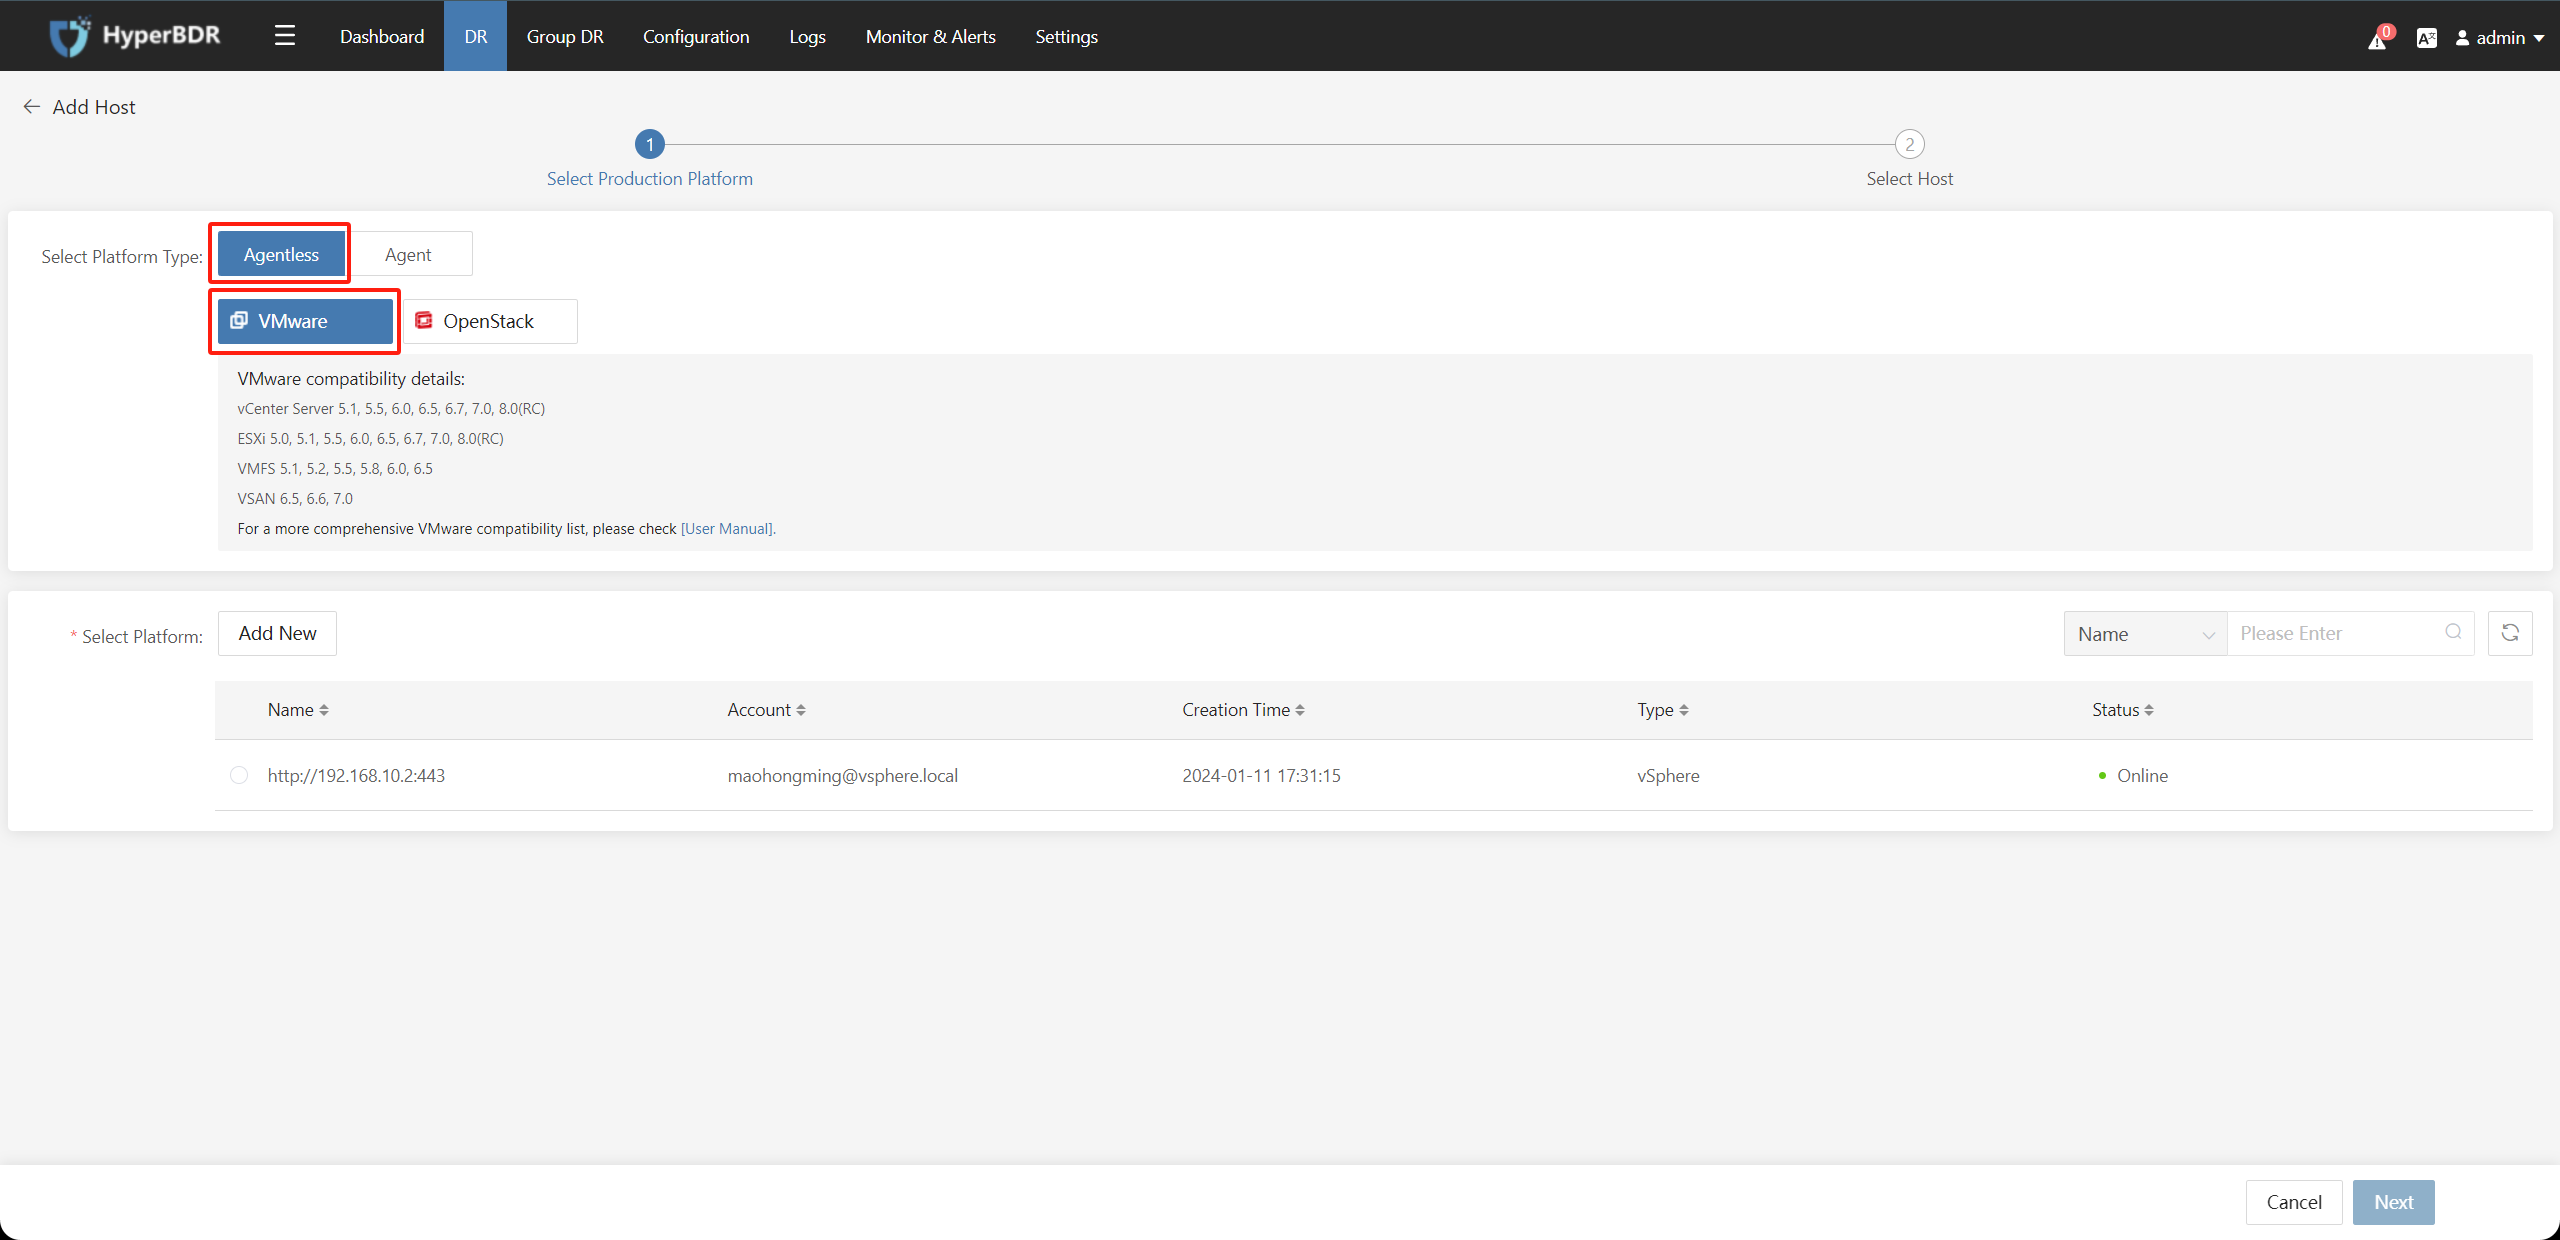Click the Next button to proceed
Screen dimensions: 2560x1240
click(x=2395, y=1202)
